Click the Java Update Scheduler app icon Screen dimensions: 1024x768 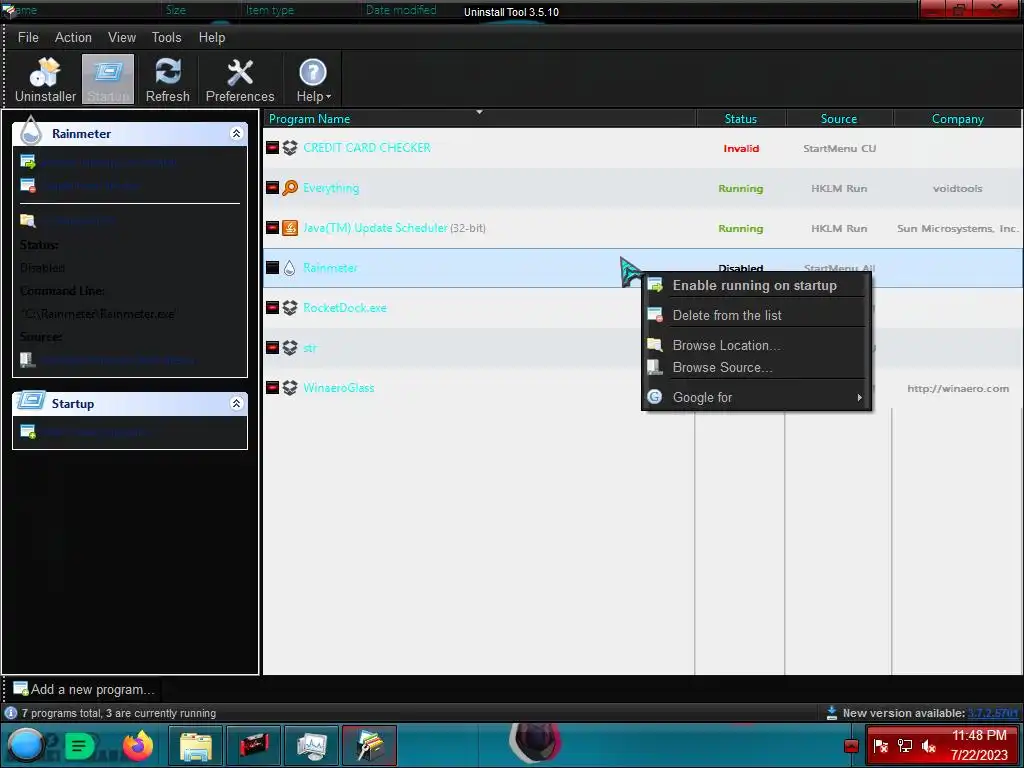[290, 227]
